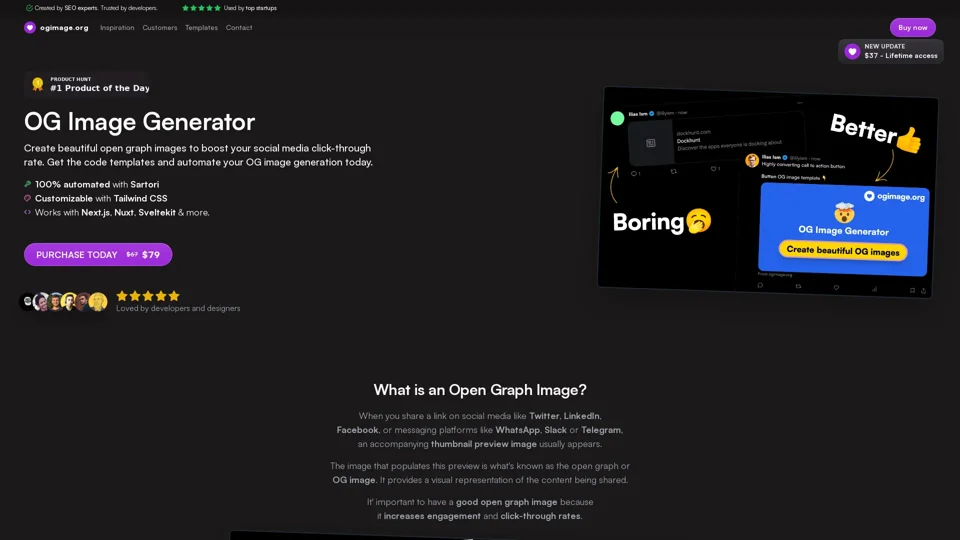Click the heart icon in NEW UPDATE banner
Screen dimensions: 960x540
[852, 51]
